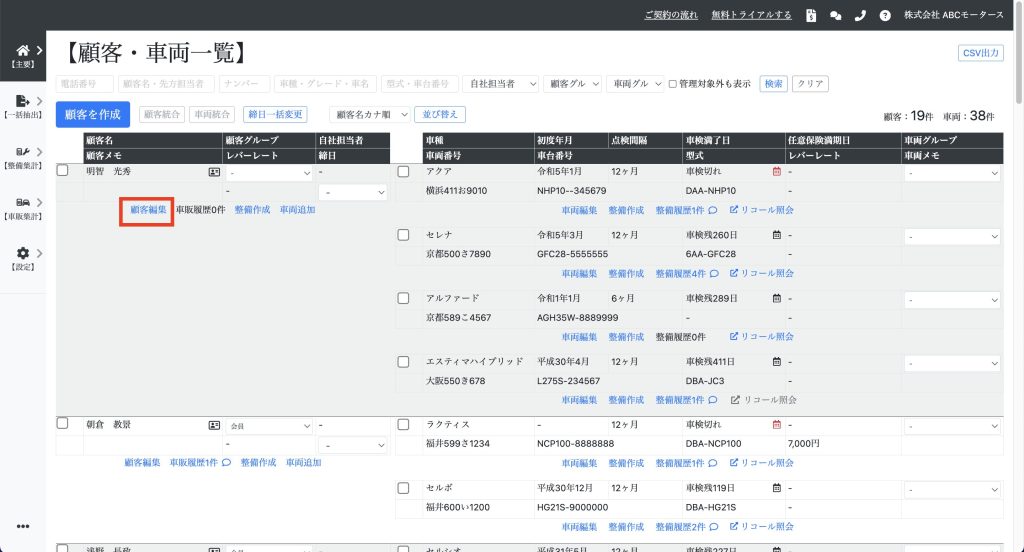The image size is (1024, 552).
Task: Open the help question mark icon
Action: pos(885,15)
